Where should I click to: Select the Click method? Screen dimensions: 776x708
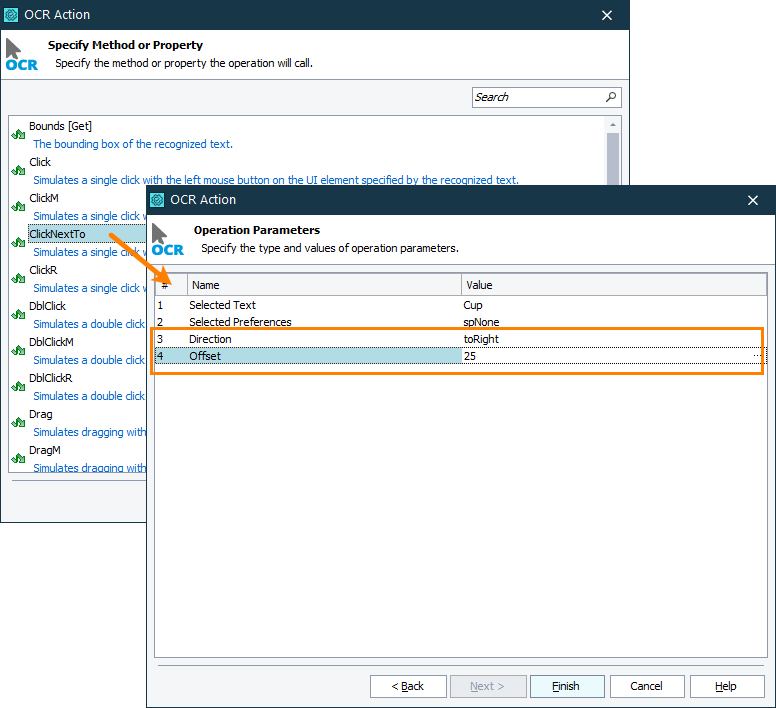pyautogui.click(x=40, y=162)
